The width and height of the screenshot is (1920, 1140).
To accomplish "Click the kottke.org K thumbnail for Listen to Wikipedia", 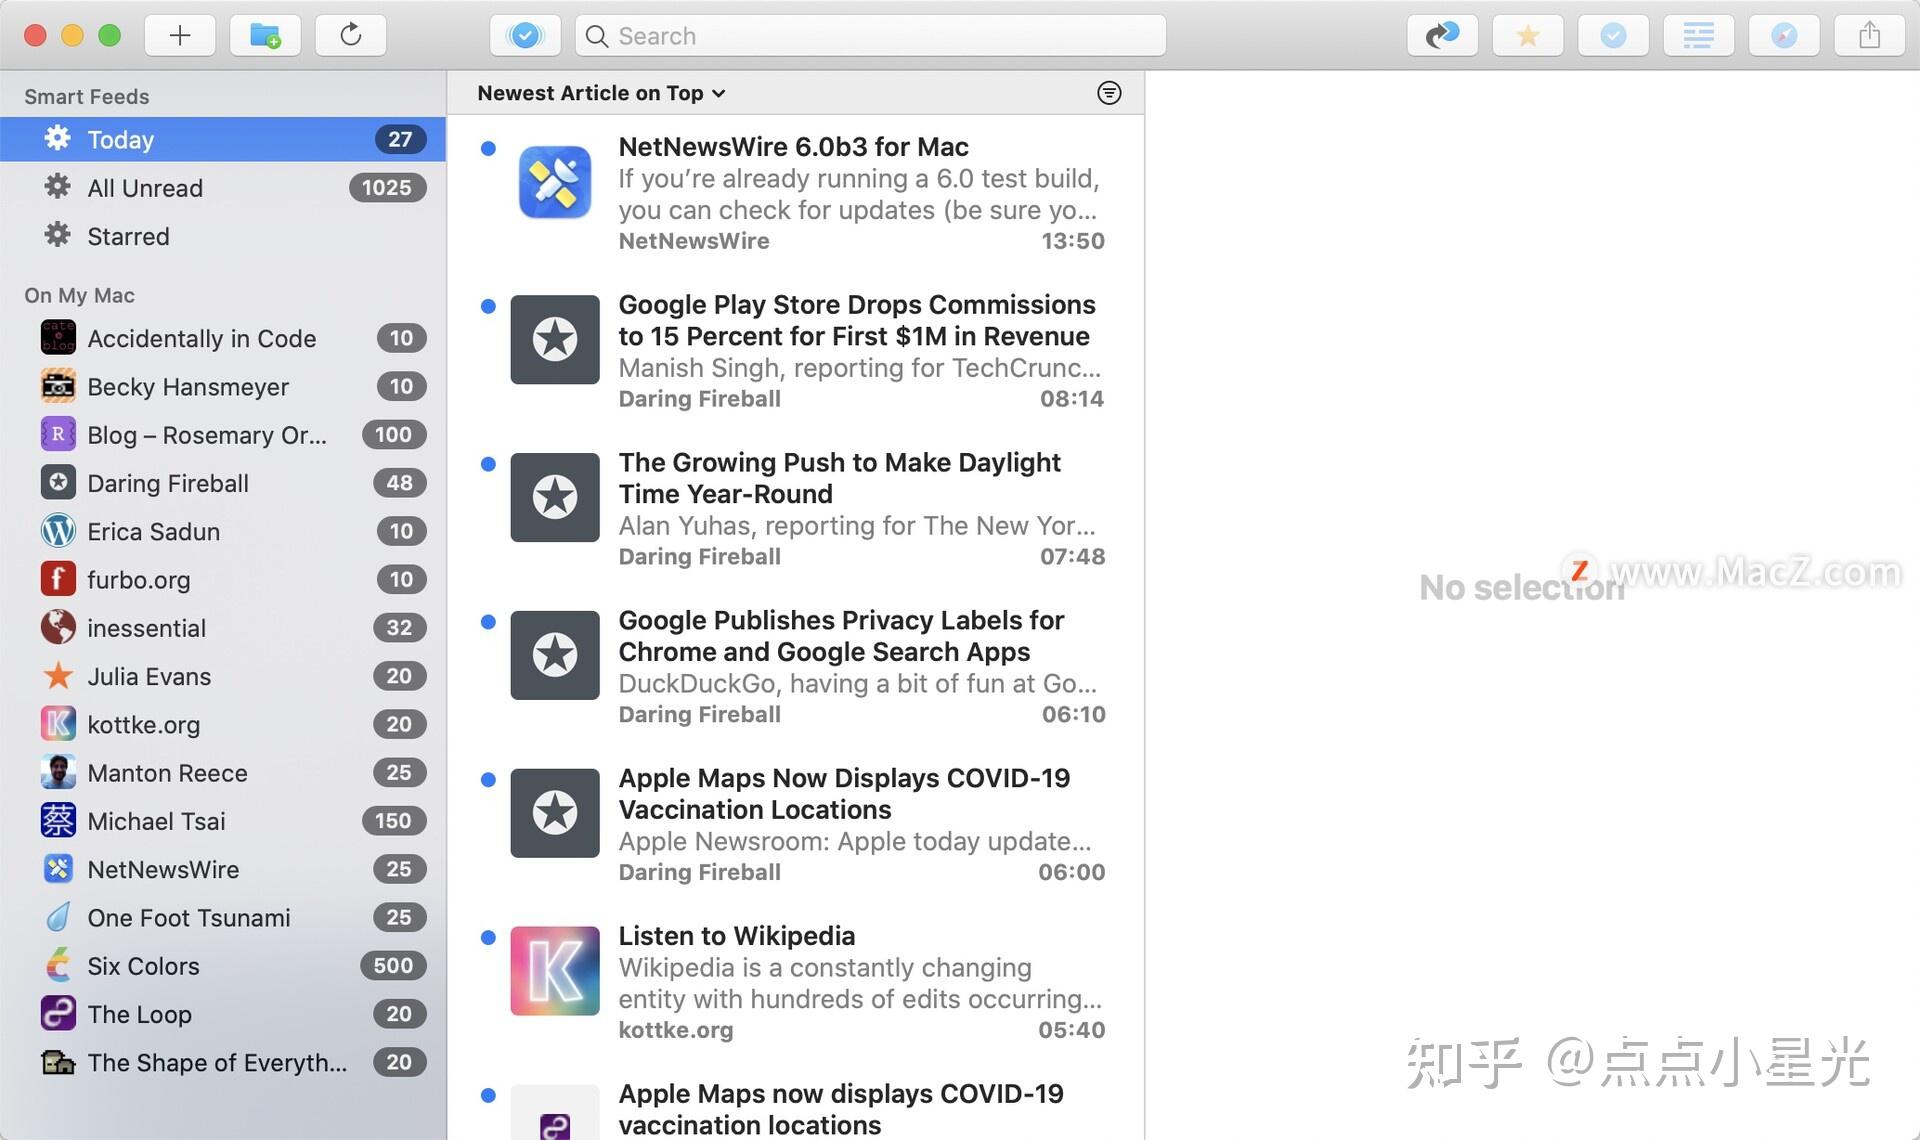I will point(555,971).
